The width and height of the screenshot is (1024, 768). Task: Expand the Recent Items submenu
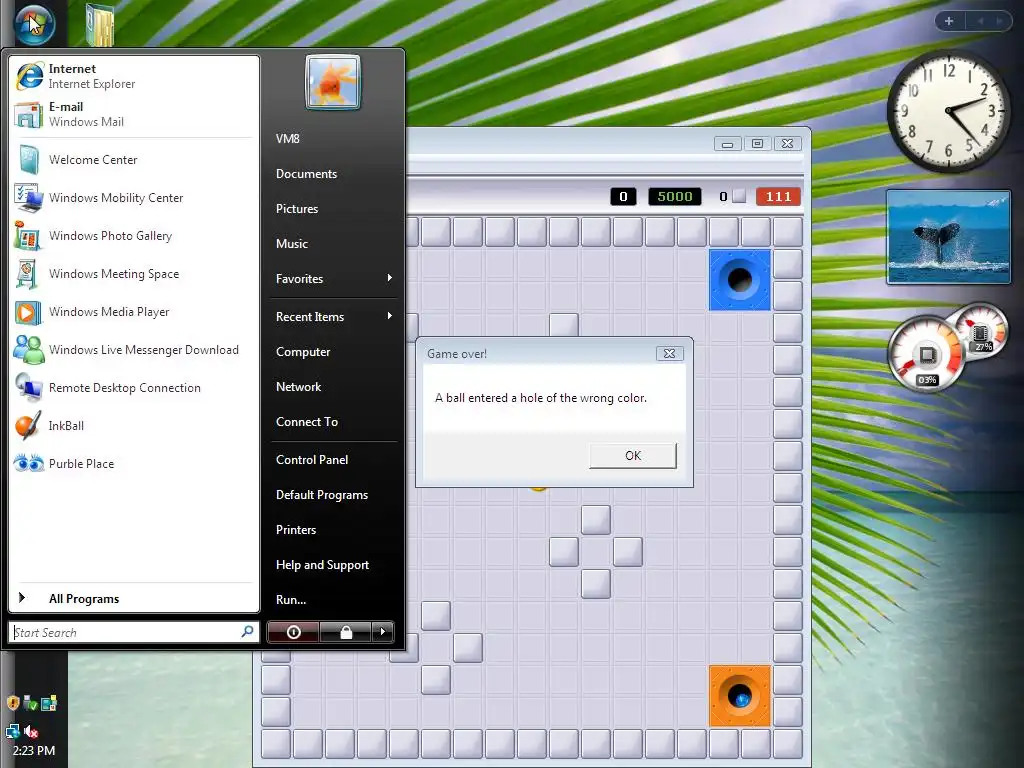pos(333,317)
